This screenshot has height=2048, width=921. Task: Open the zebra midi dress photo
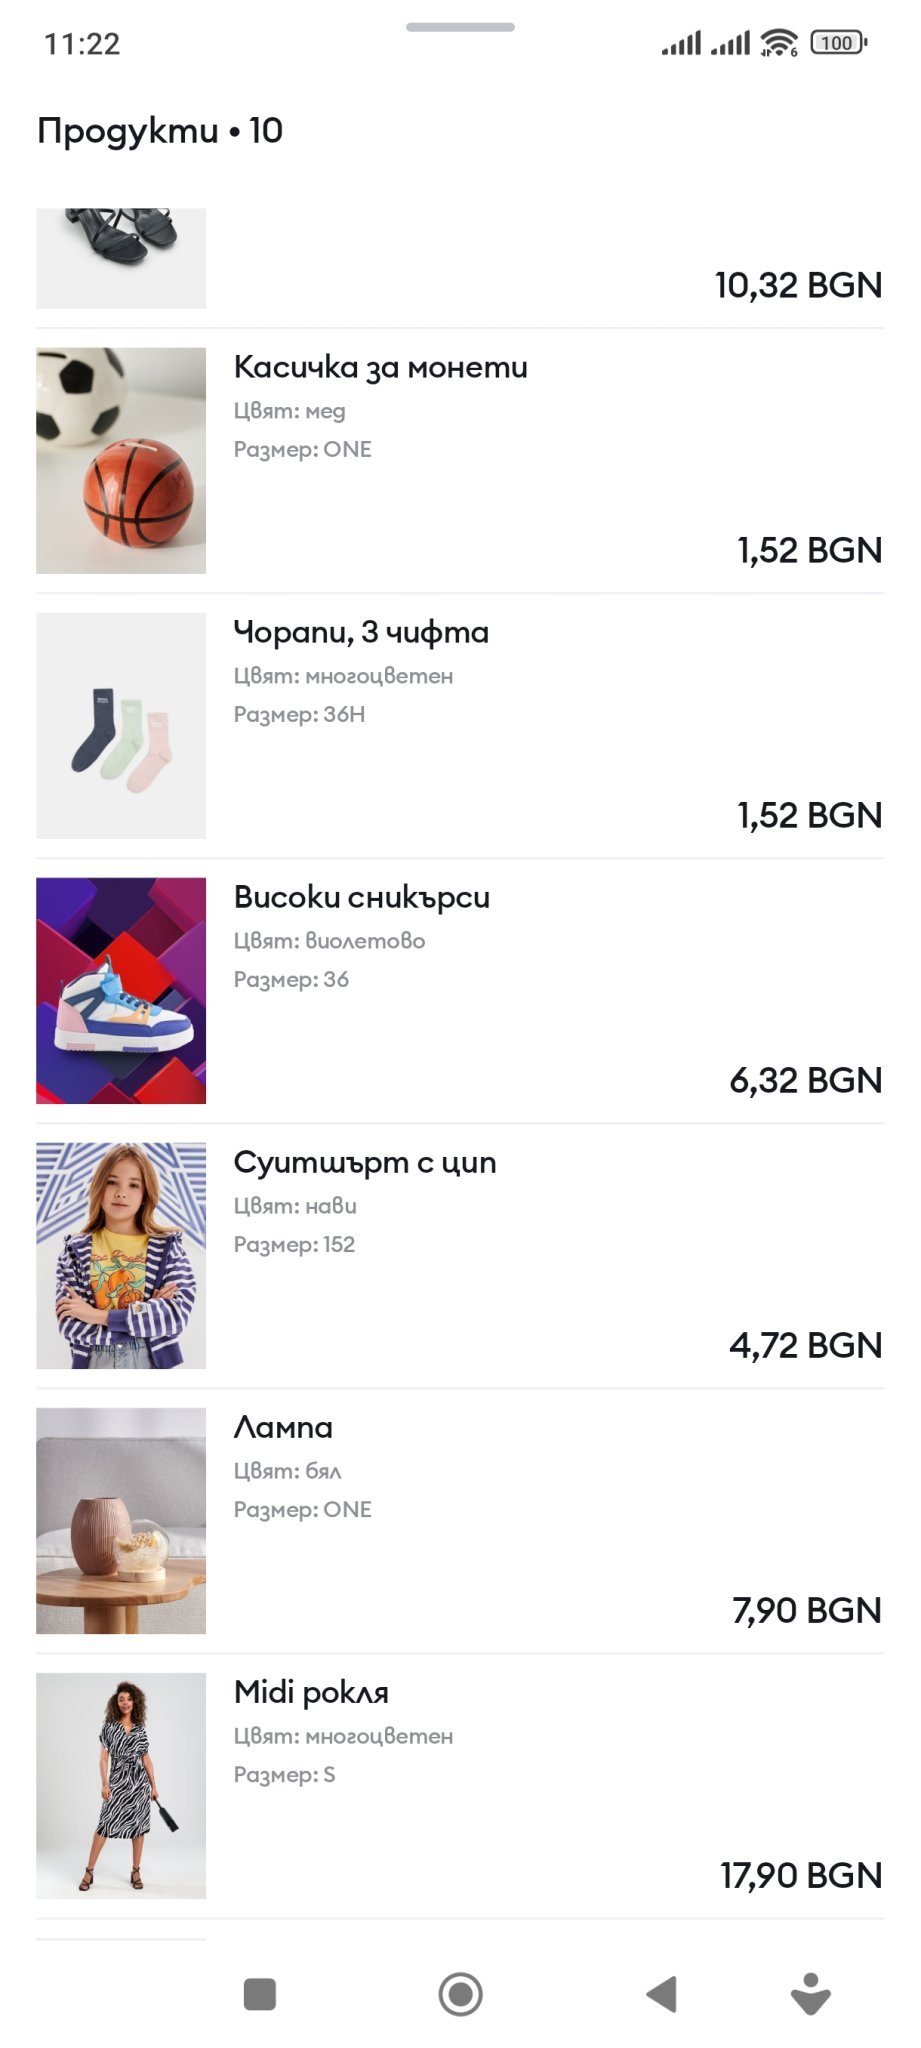(121, 1785)
